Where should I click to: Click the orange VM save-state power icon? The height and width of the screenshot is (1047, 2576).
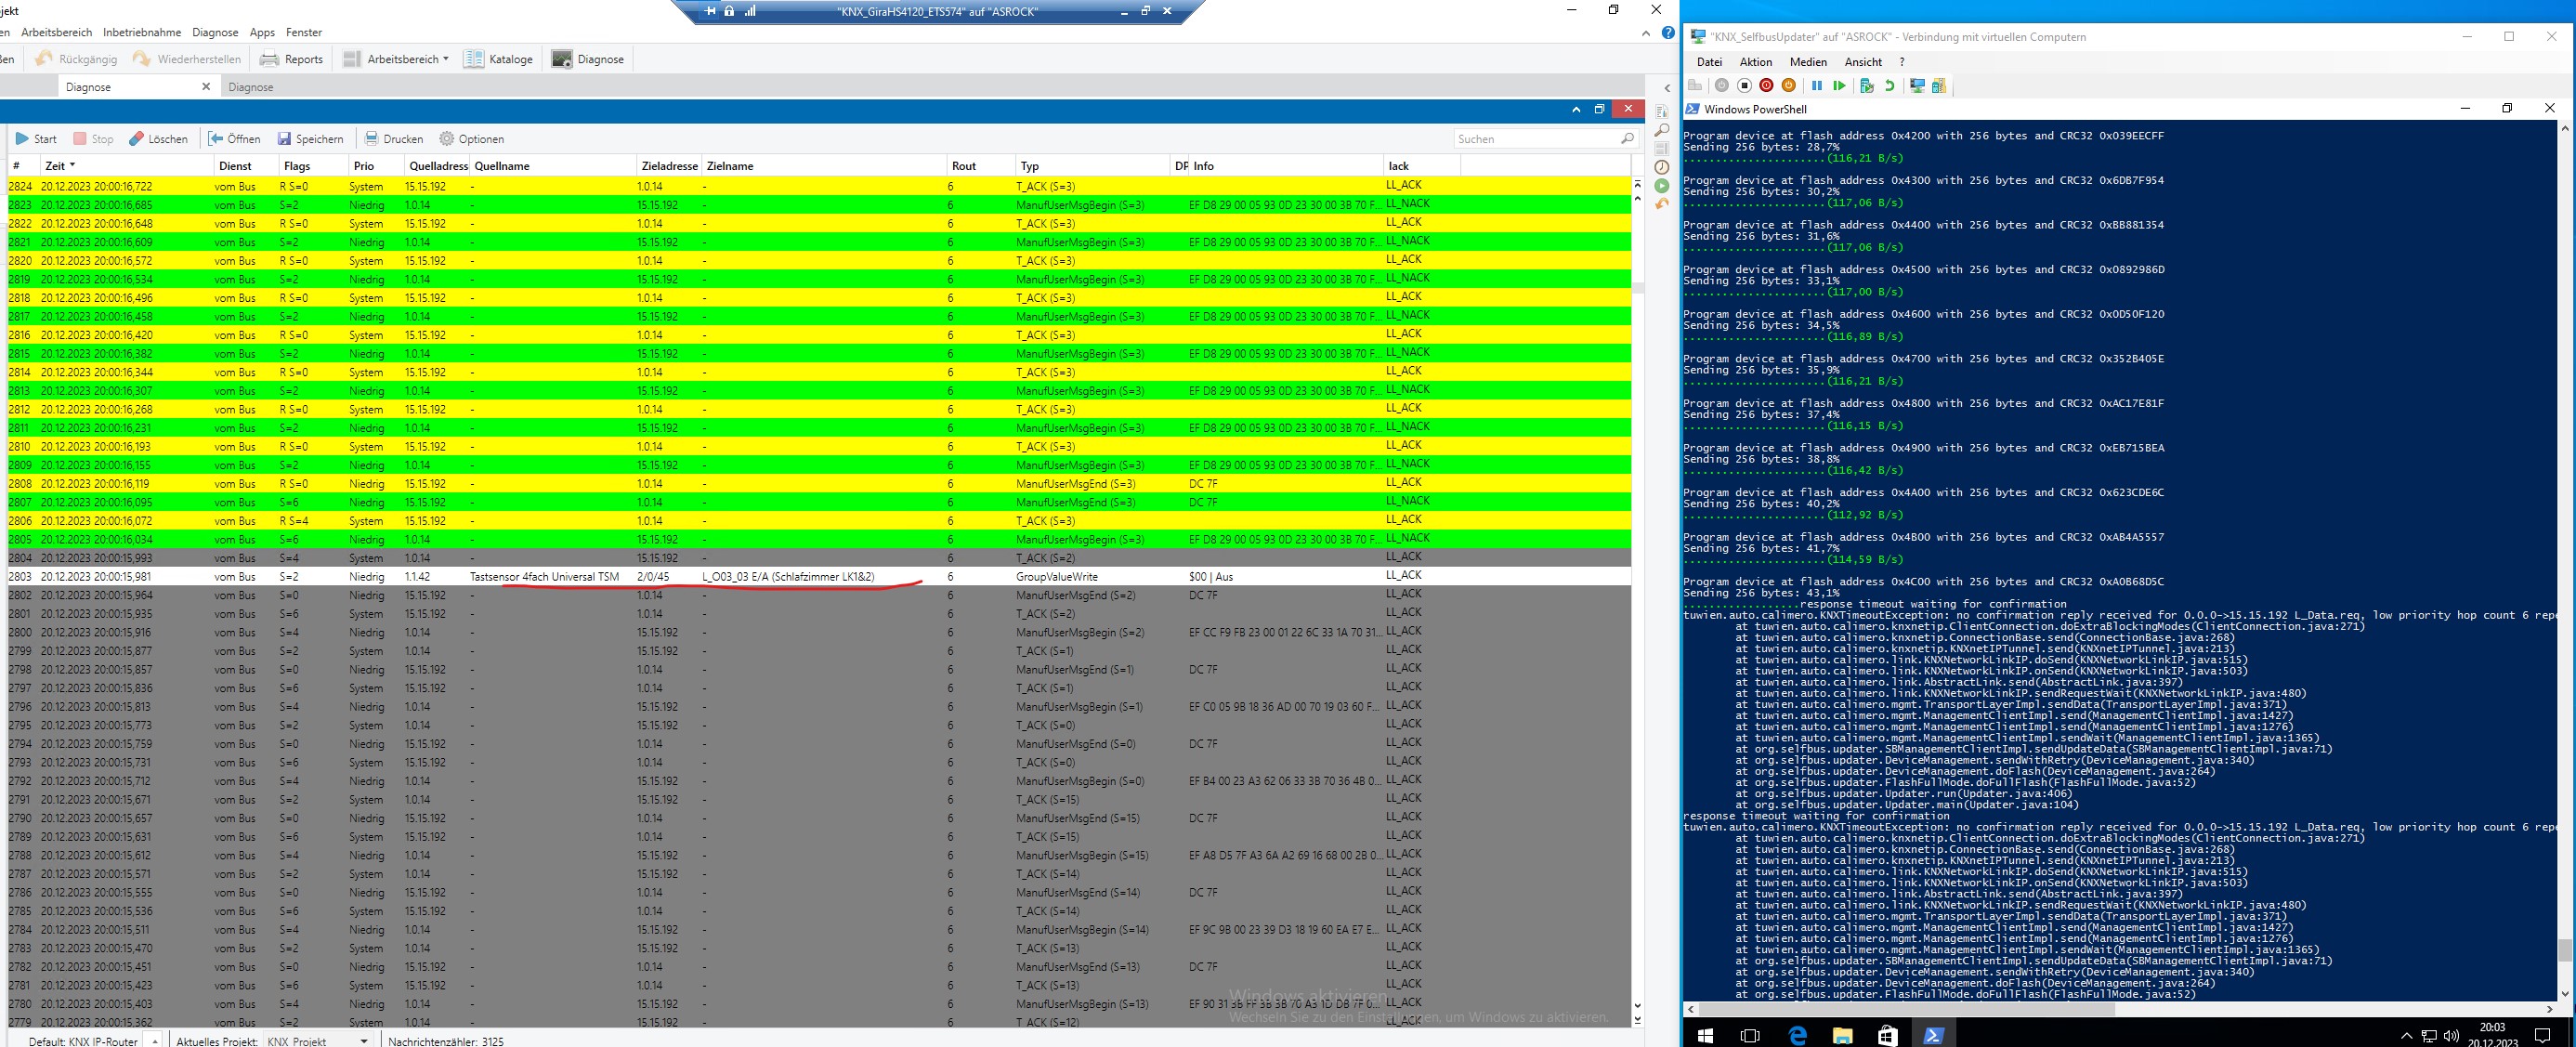[1789, 86]
